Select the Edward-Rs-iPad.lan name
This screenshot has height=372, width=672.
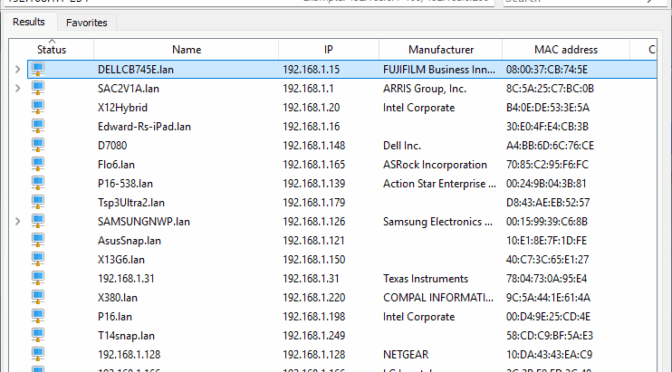144,126
